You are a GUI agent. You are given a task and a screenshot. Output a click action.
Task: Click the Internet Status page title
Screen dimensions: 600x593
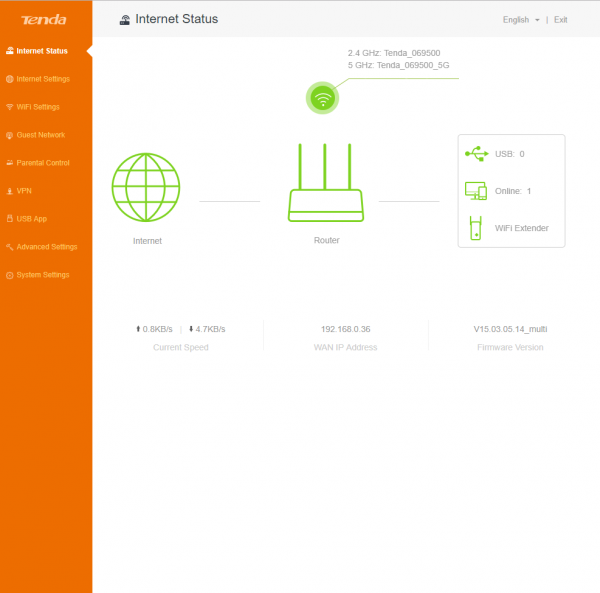click(x=176, y=19)
